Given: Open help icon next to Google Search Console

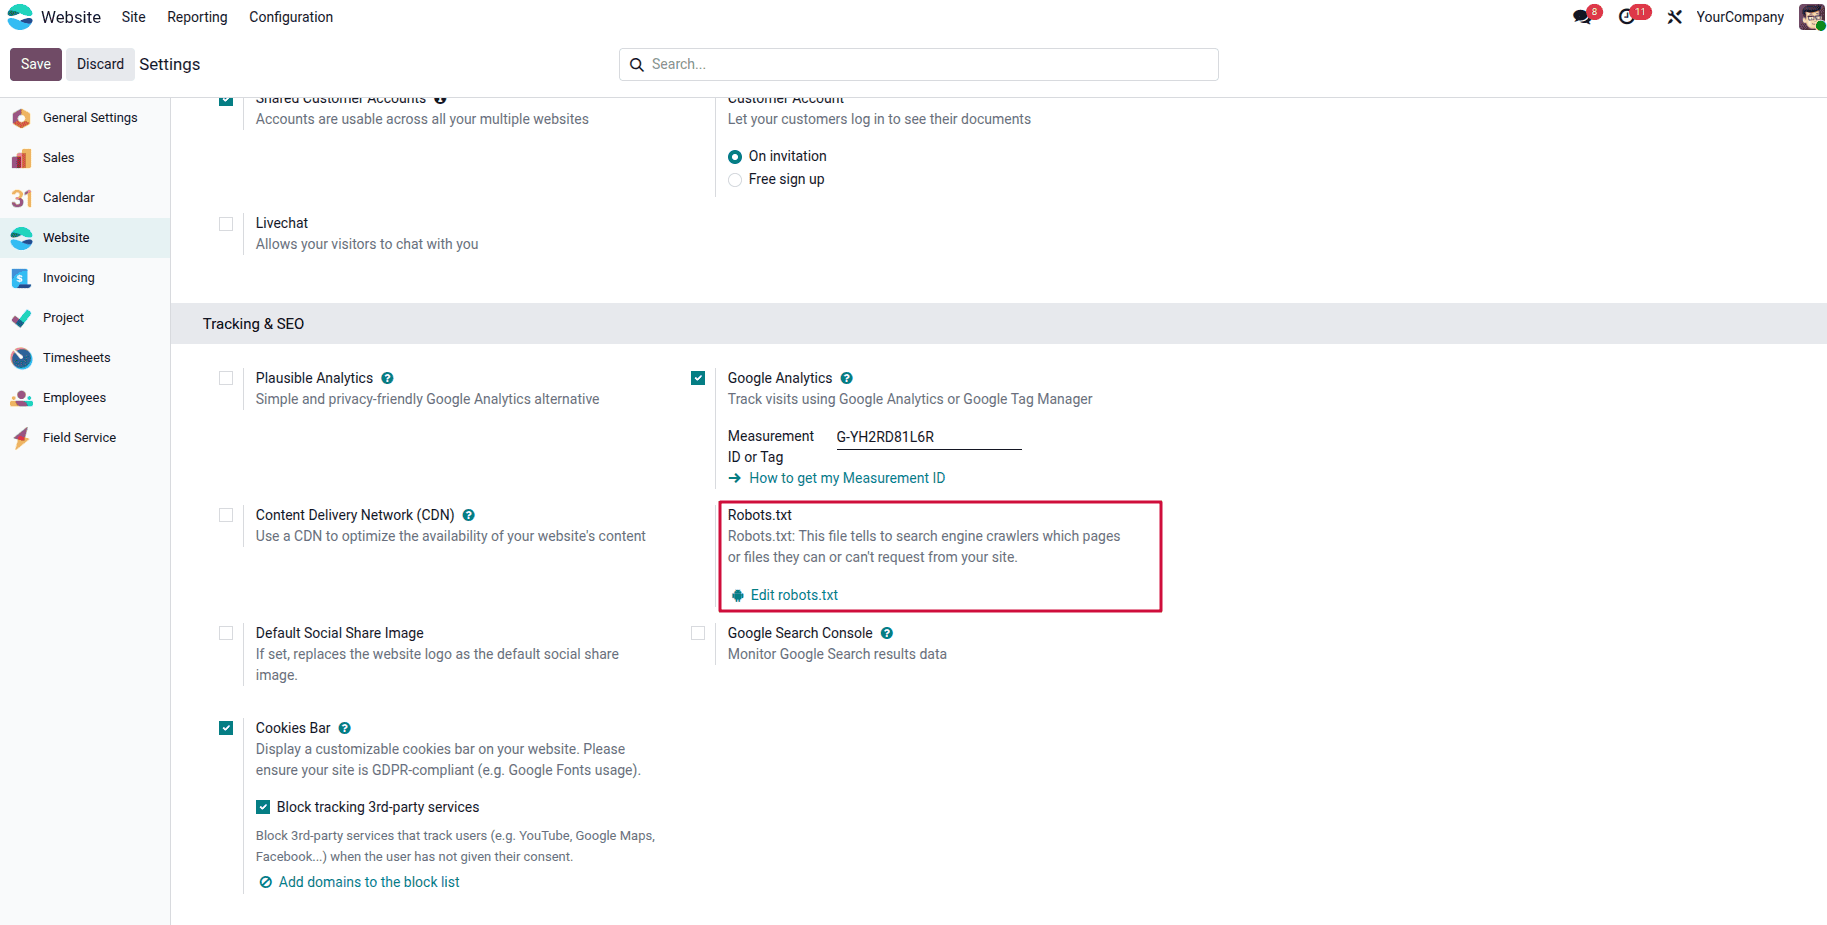Looking at the screenshot, I should coord(887,633).
